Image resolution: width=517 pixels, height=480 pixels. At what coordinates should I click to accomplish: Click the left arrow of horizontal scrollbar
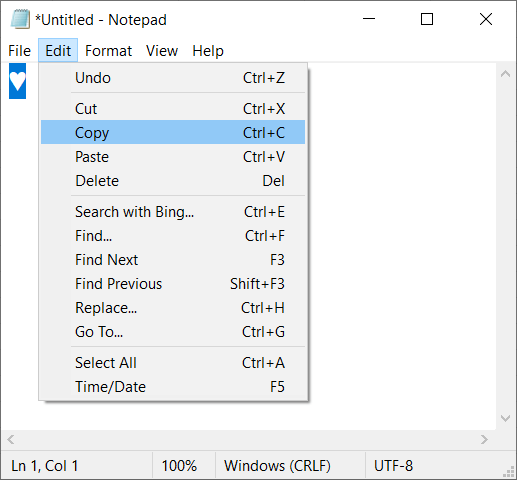point(11,439)
